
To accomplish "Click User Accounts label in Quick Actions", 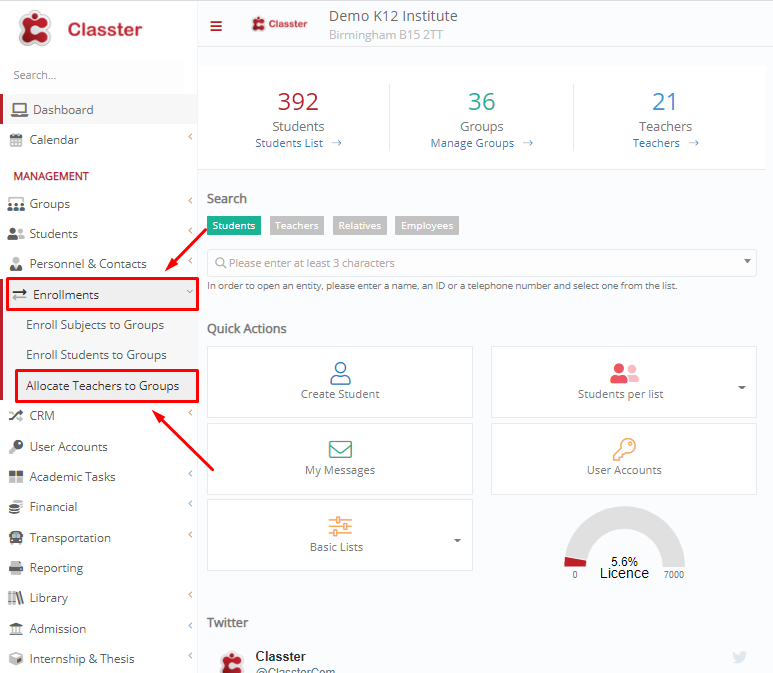I will [x=624, y=470].
